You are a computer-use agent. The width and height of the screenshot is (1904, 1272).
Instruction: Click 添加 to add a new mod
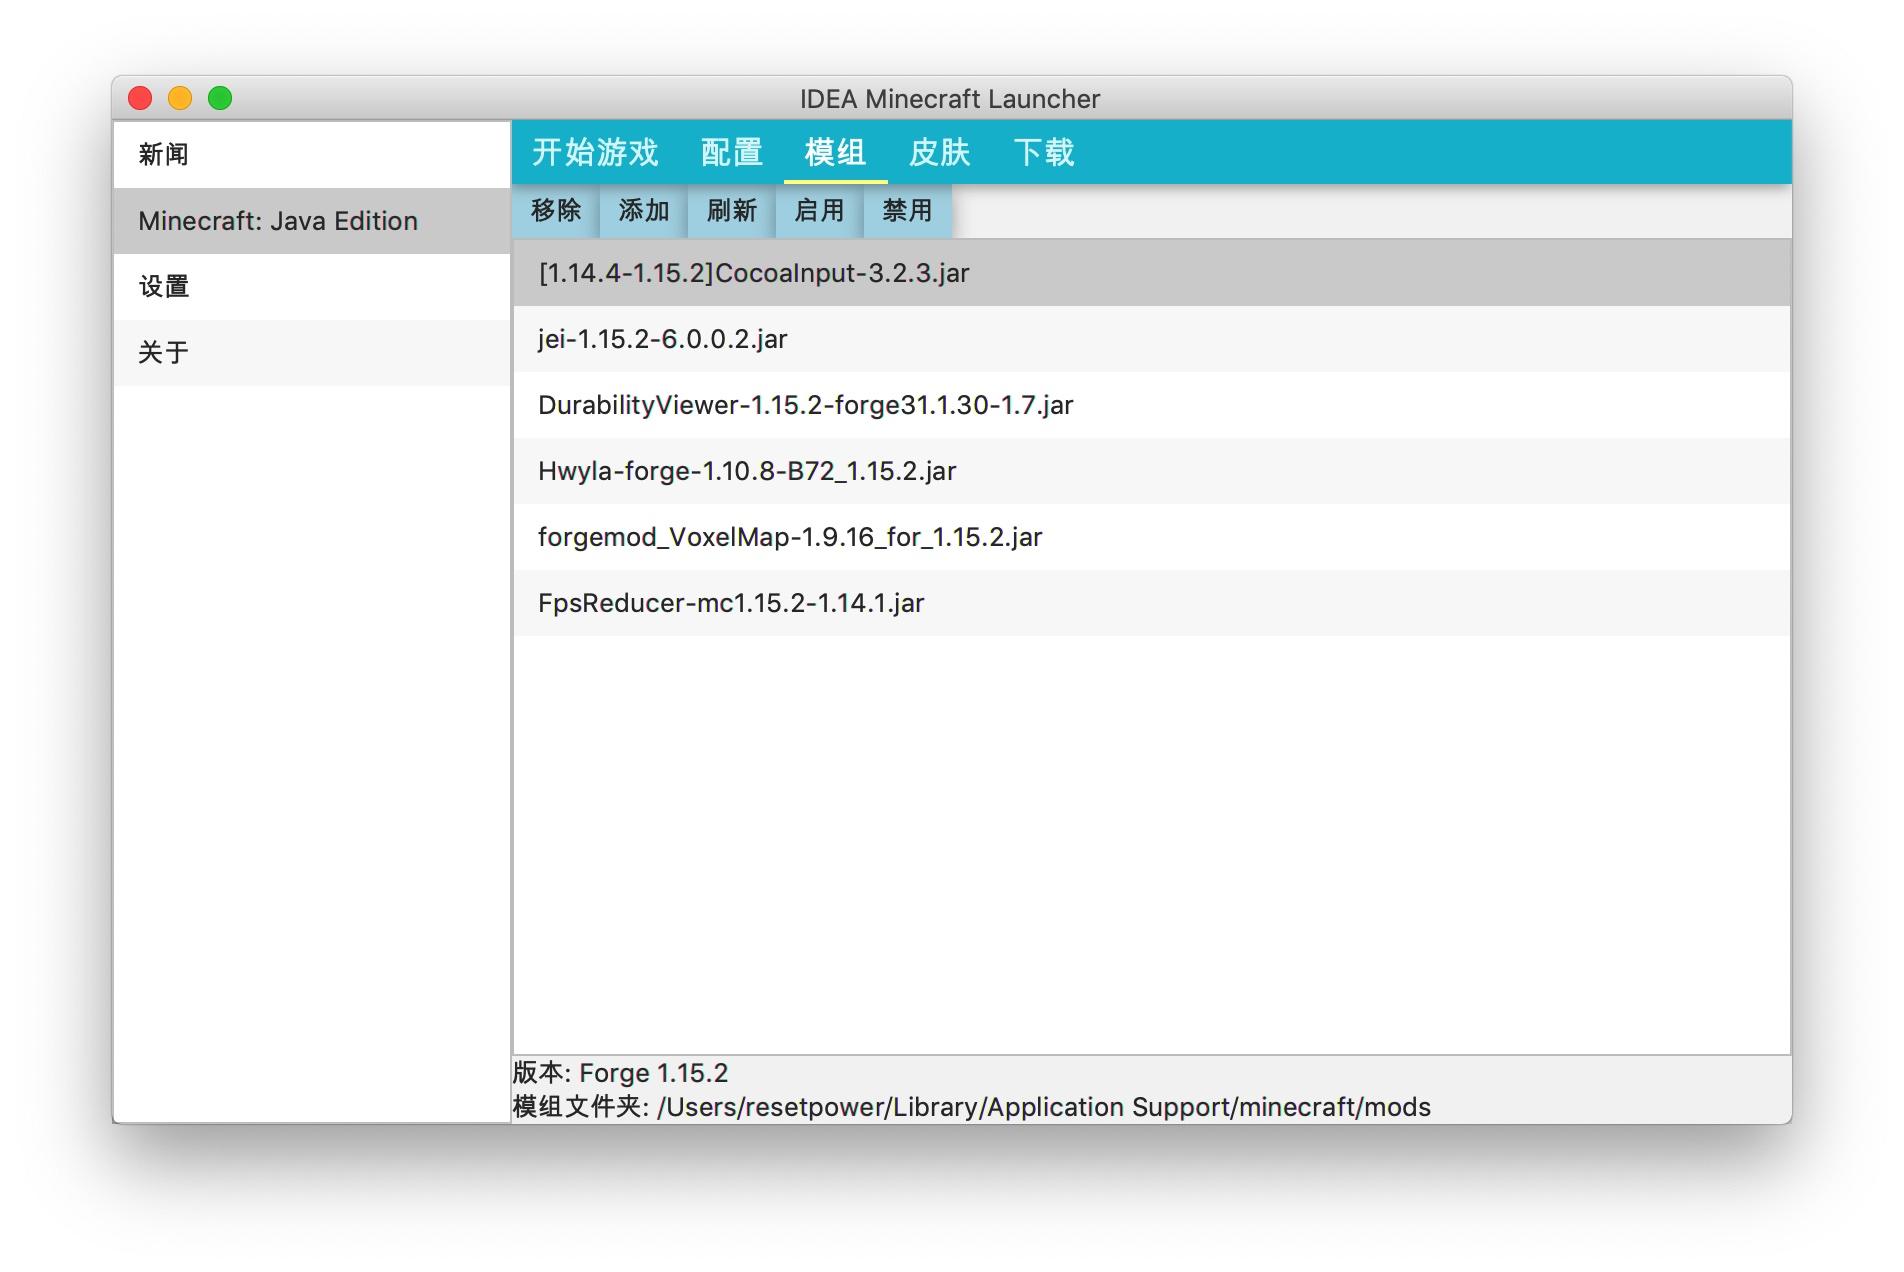tap(643, 211)
